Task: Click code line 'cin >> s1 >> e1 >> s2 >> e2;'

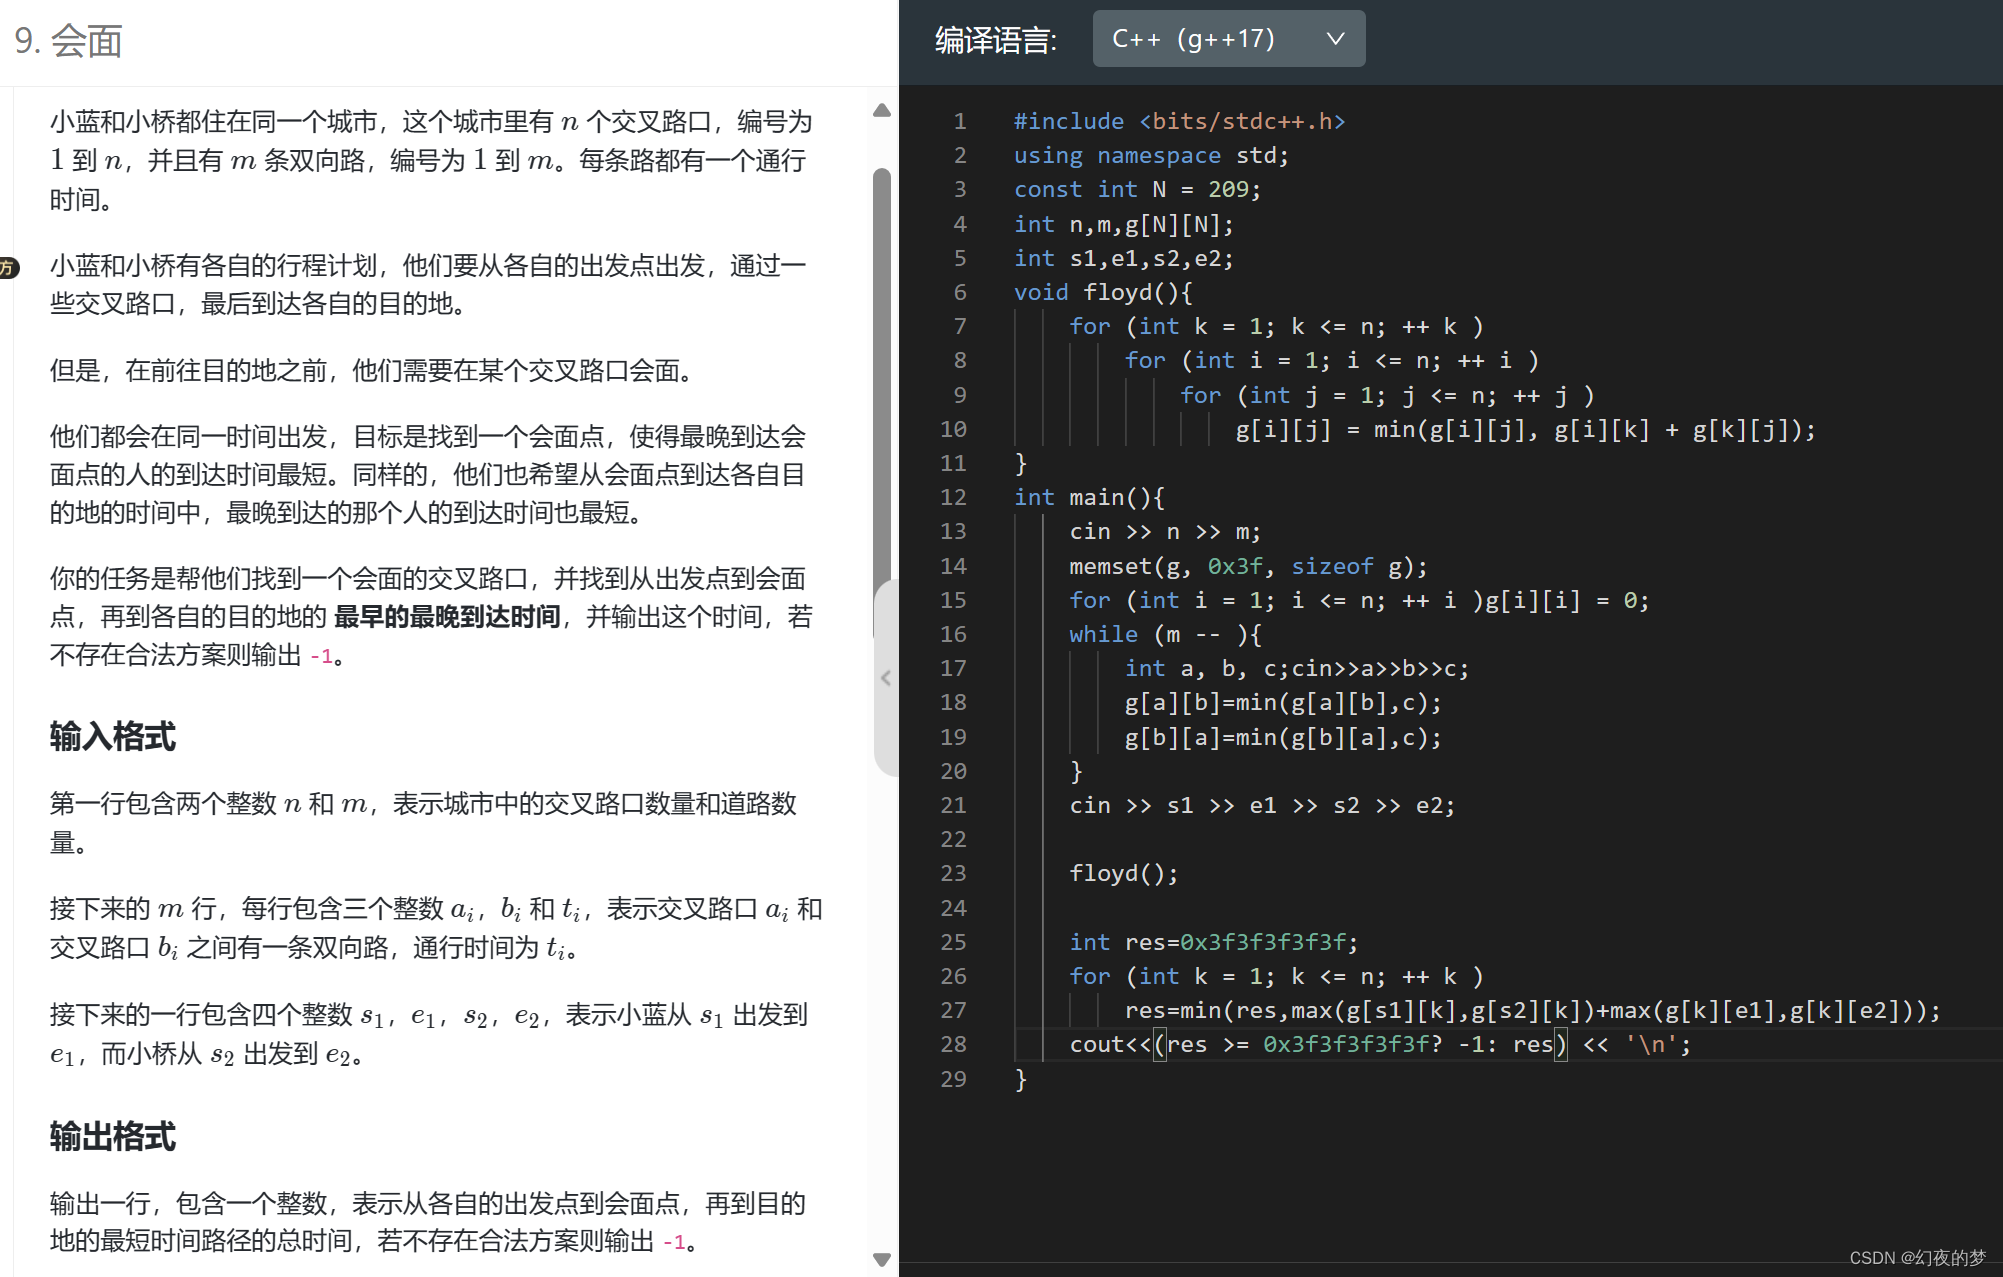Action: 1262,805
